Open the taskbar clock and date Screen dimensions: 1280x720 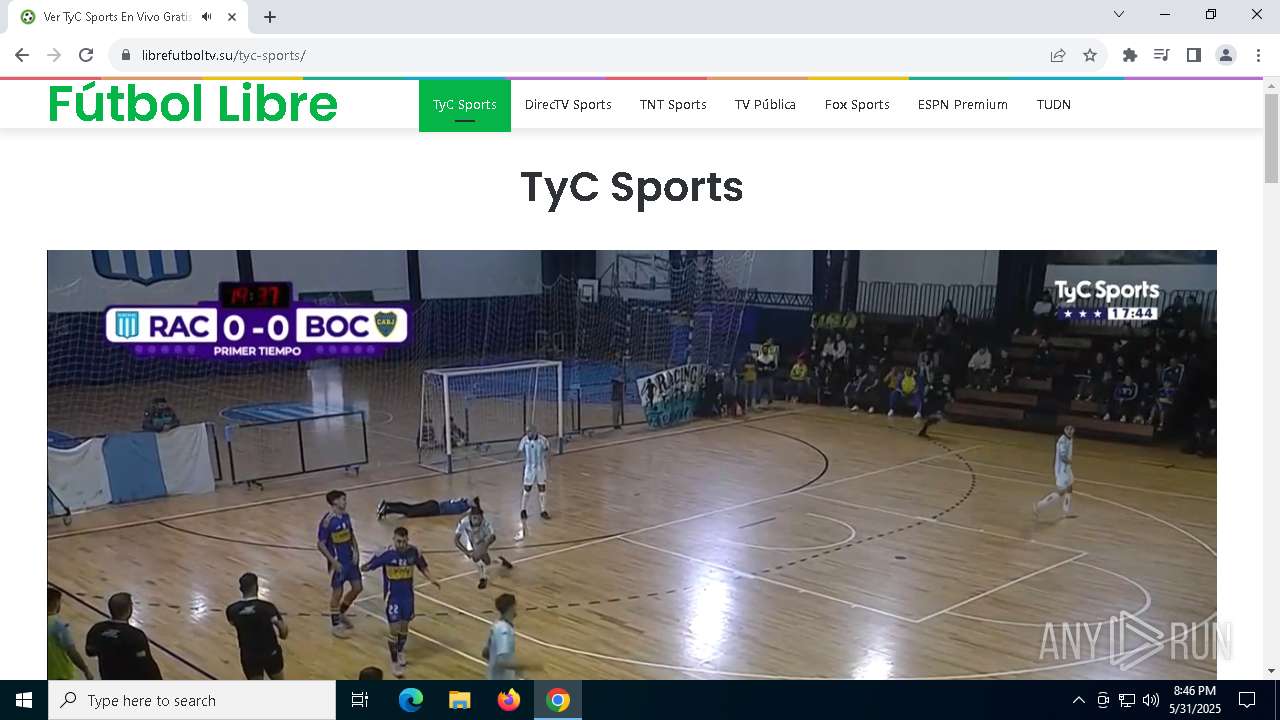click(1195, 700)
